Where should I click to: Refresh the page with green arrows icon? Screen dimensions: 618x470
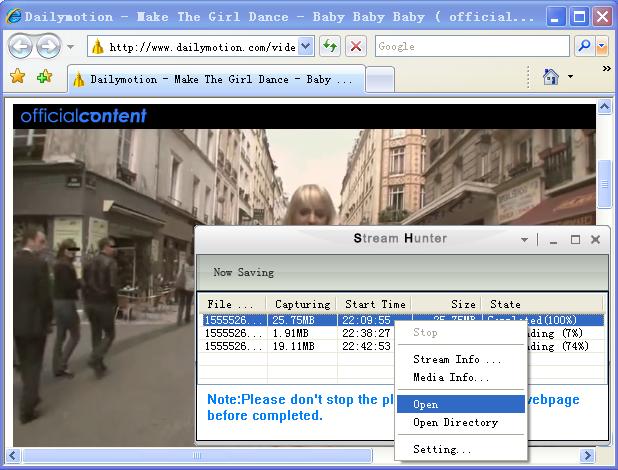(x=330, y=47)
